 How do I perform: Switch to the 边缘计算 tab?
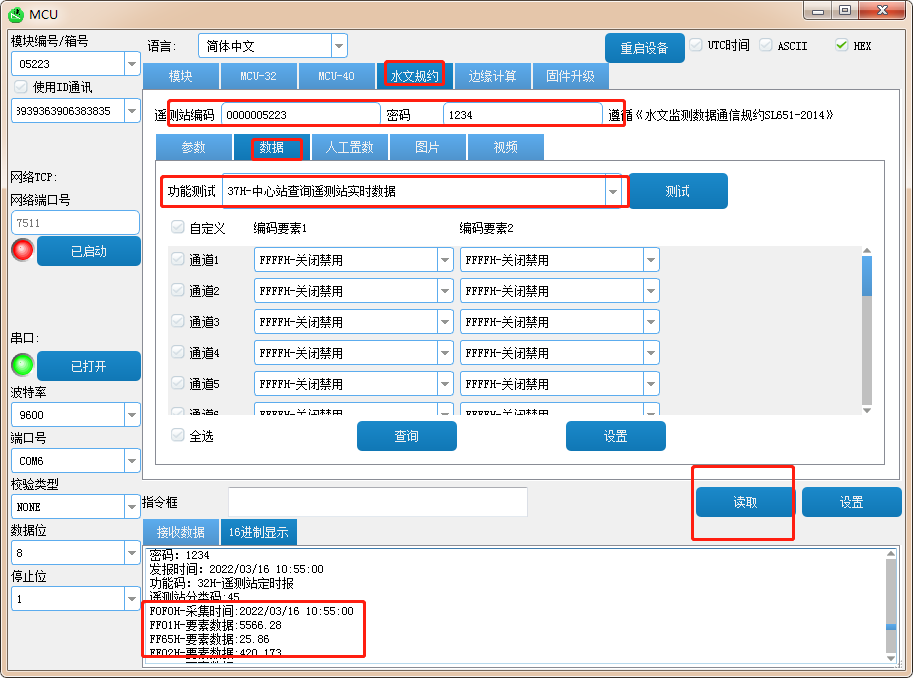click(x=492, y=76)
